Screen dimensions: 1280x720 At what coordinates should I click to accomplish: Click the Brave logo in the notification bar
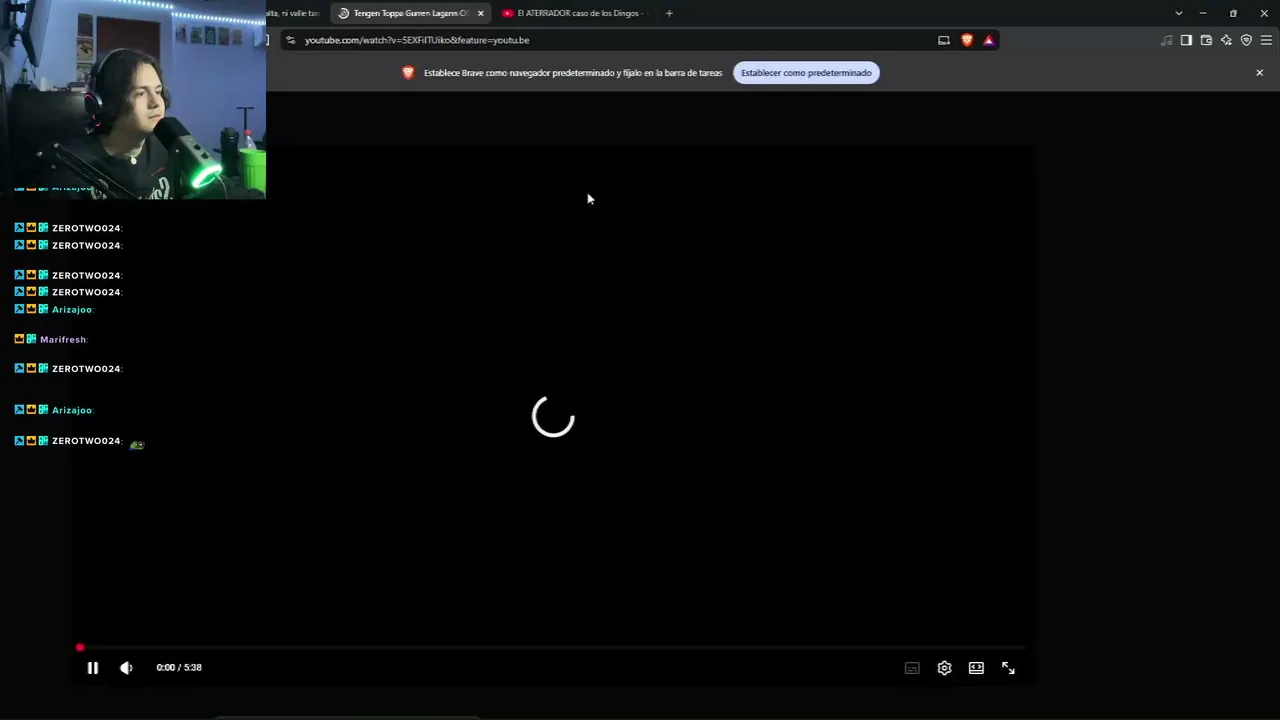click(408, 72)
